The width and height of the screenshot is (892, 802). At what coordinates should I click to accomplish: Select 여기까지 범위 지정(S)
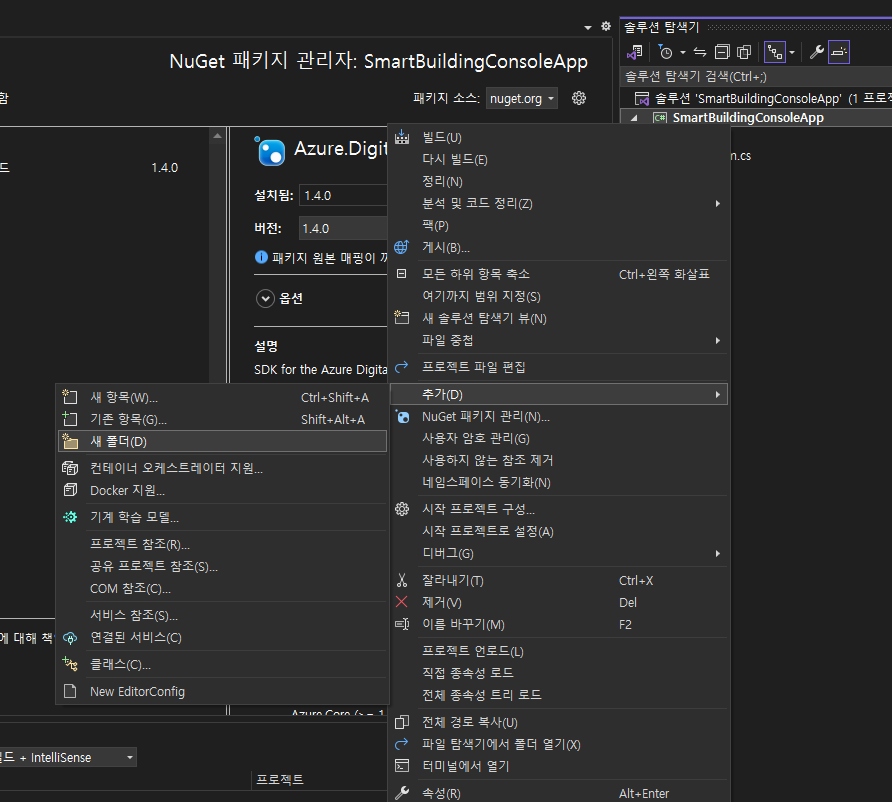tap(481, 296)
